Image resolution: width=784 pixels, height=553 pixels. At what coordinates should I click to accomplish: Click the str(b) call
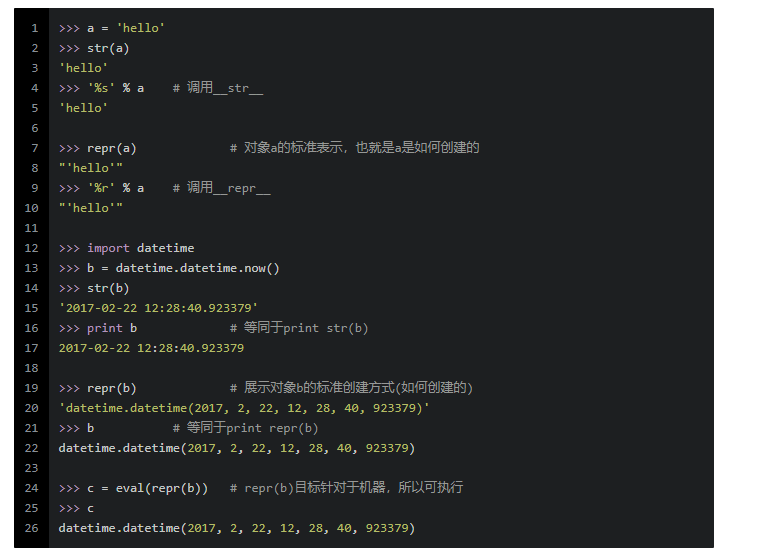pyautogui.click(x=108, y=288)
